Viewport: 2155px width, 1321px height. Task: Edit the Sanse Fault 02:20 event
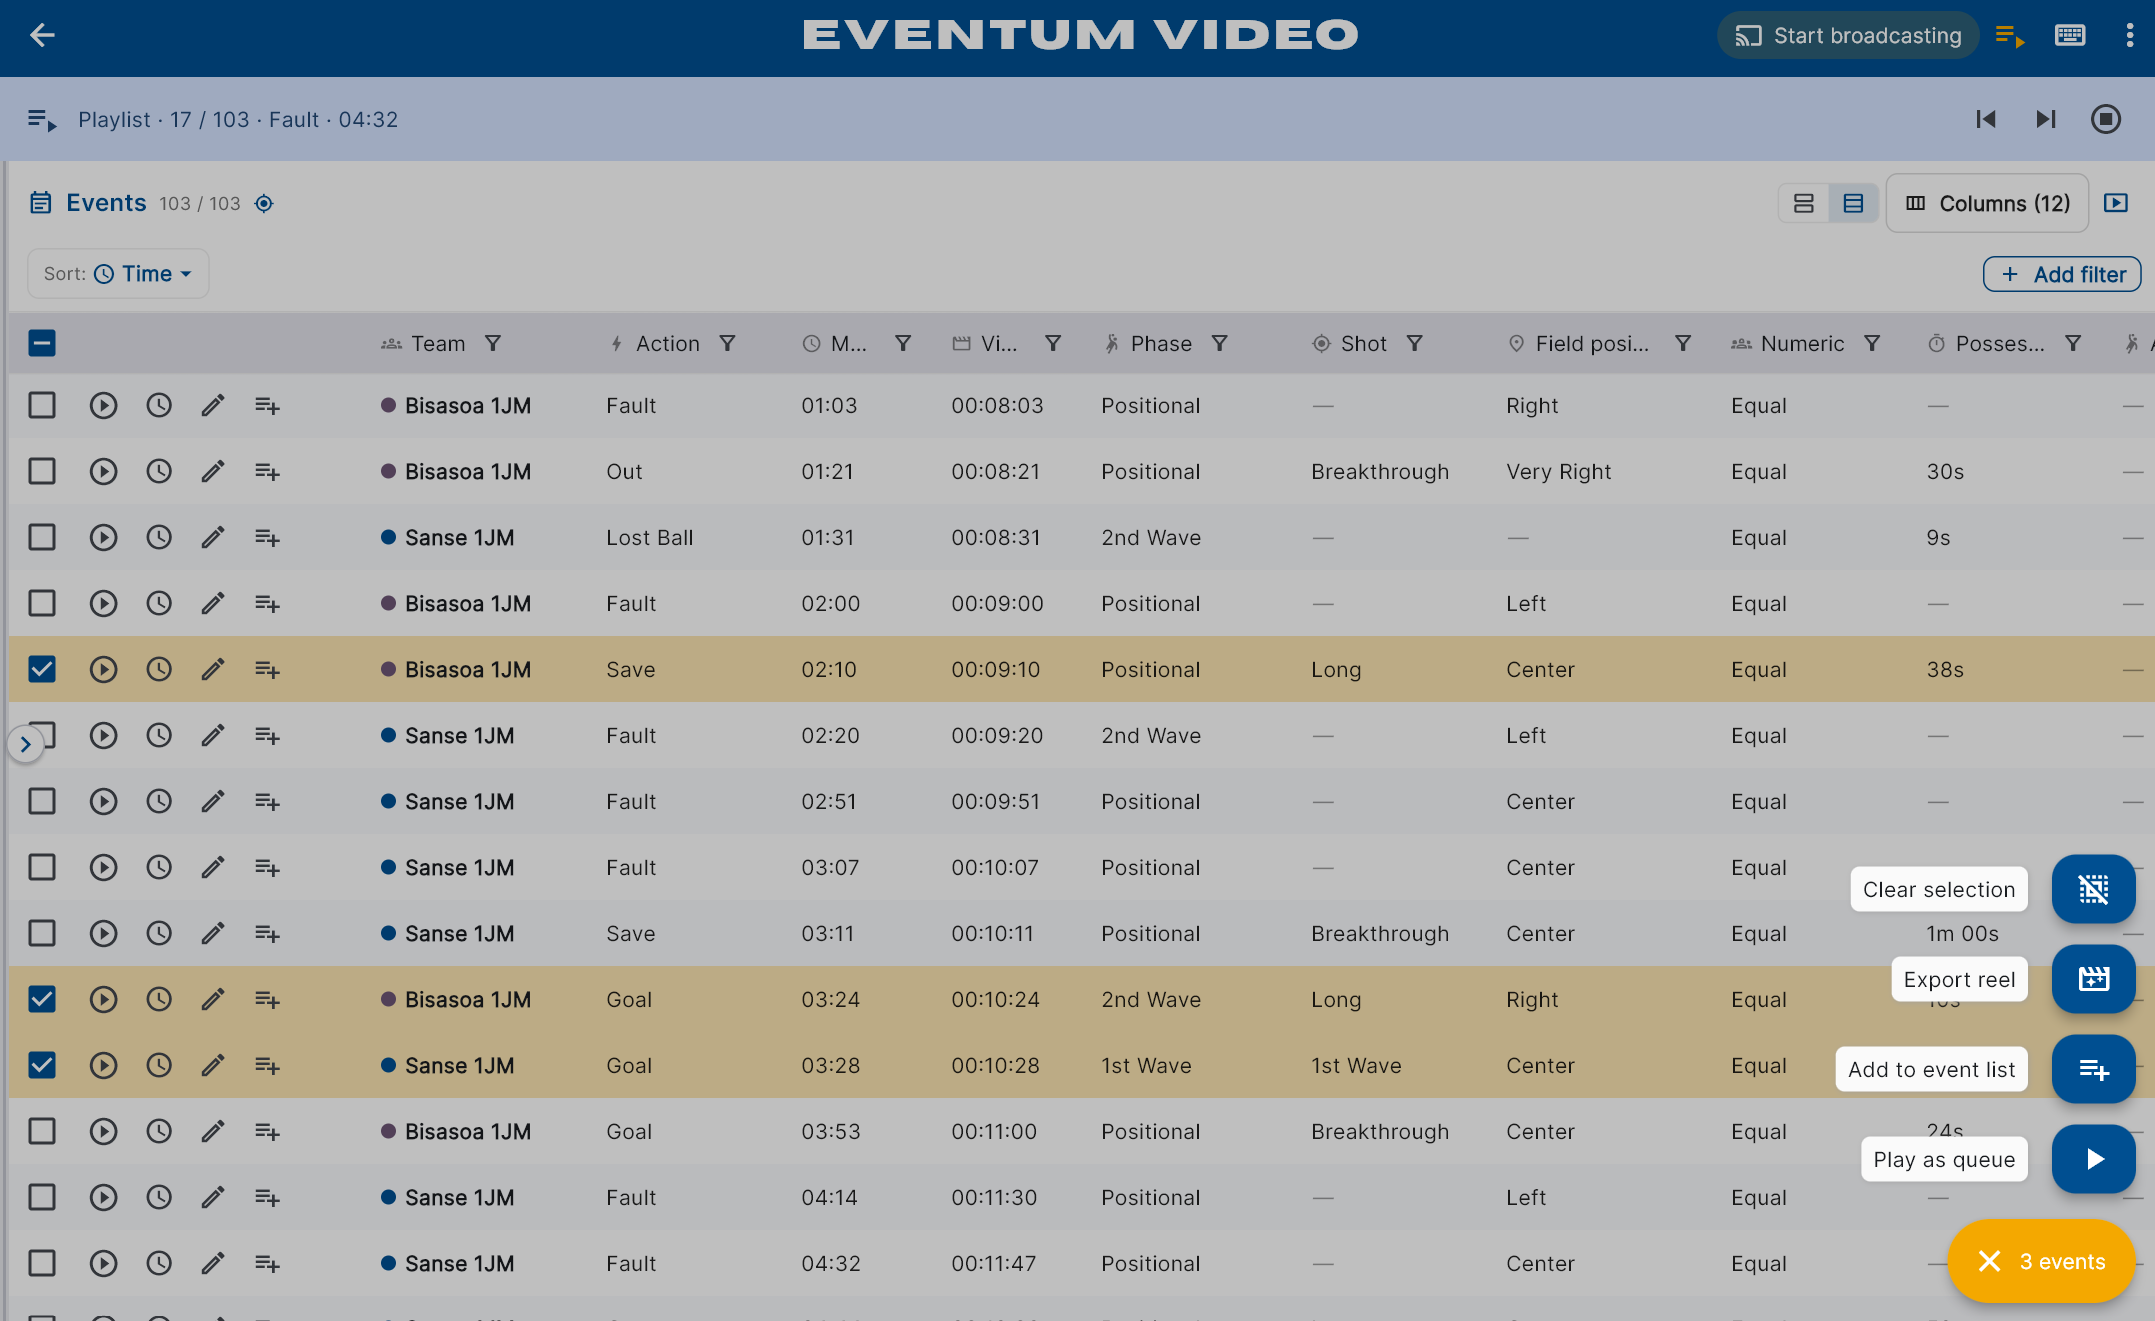pyautogui.click(x=213, y=736)
